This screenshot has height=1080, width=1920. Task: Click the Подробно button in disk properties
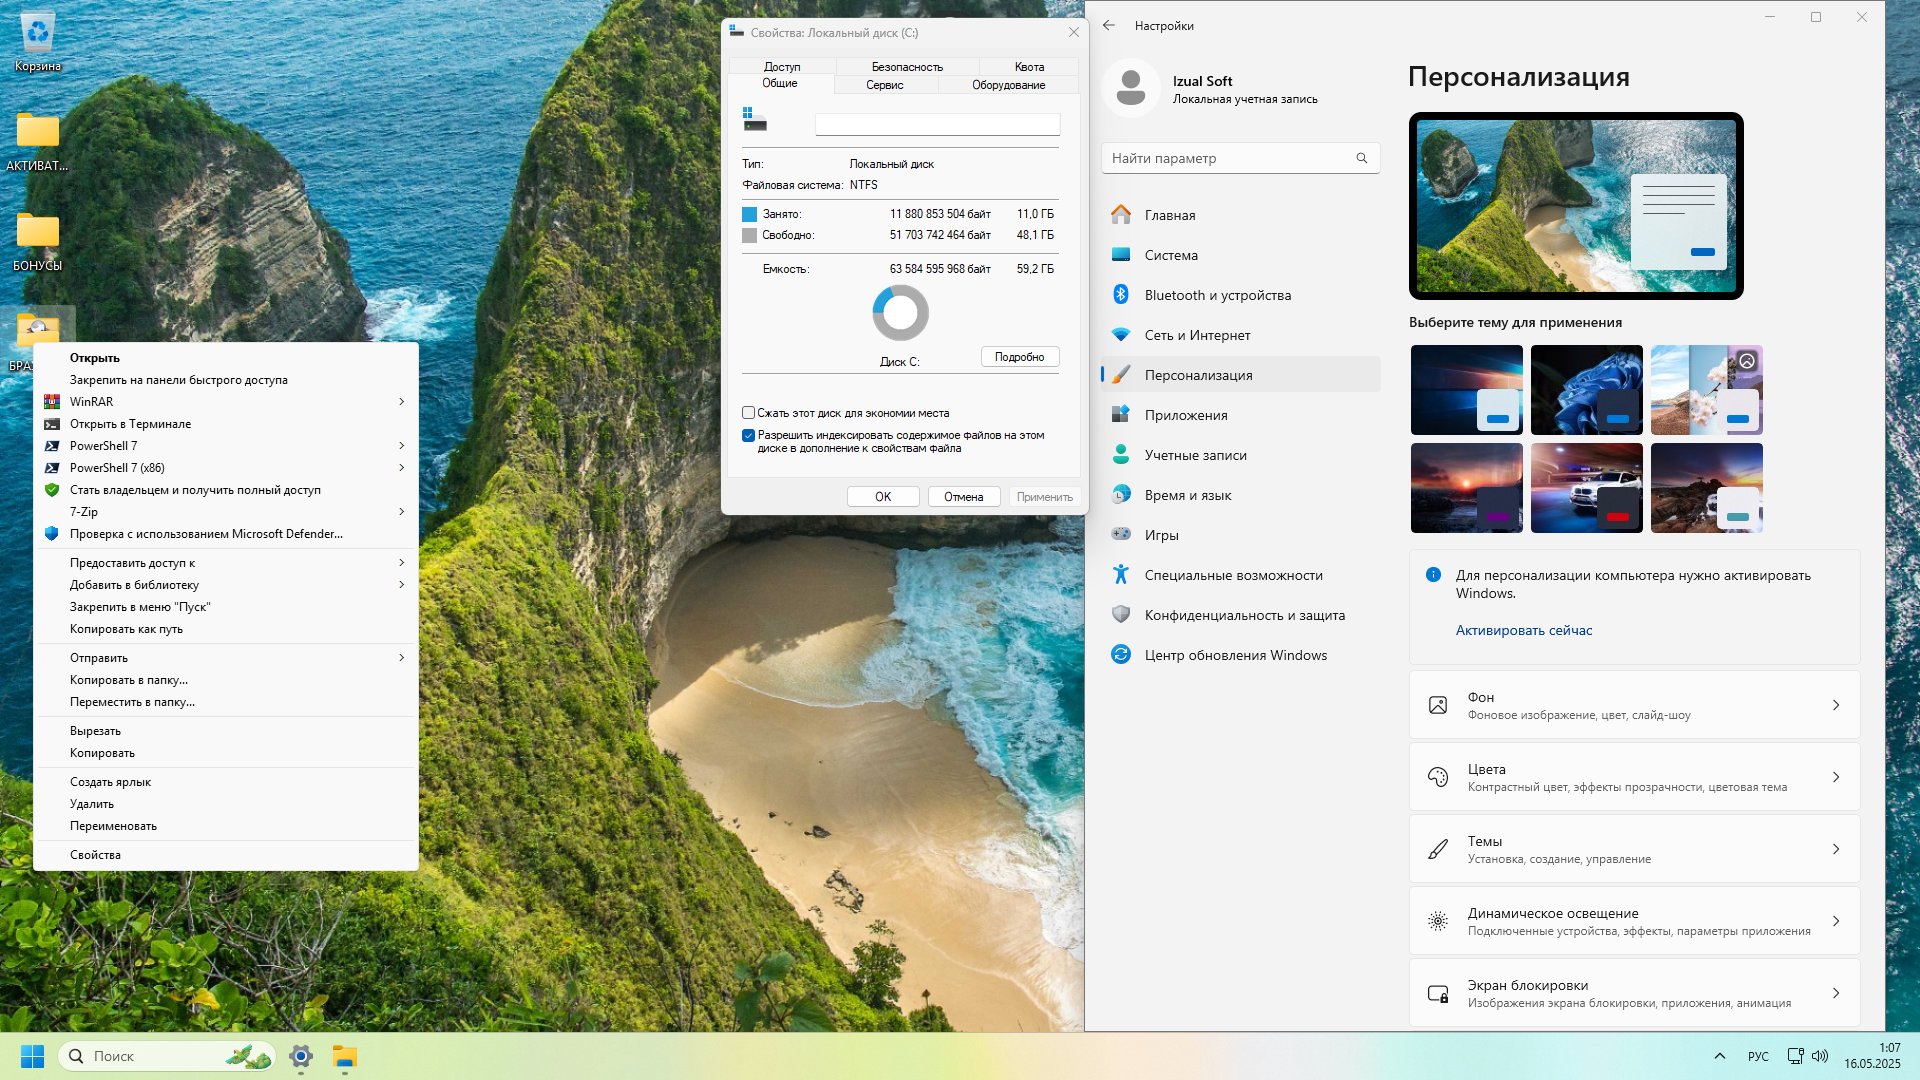[1019, 357]
